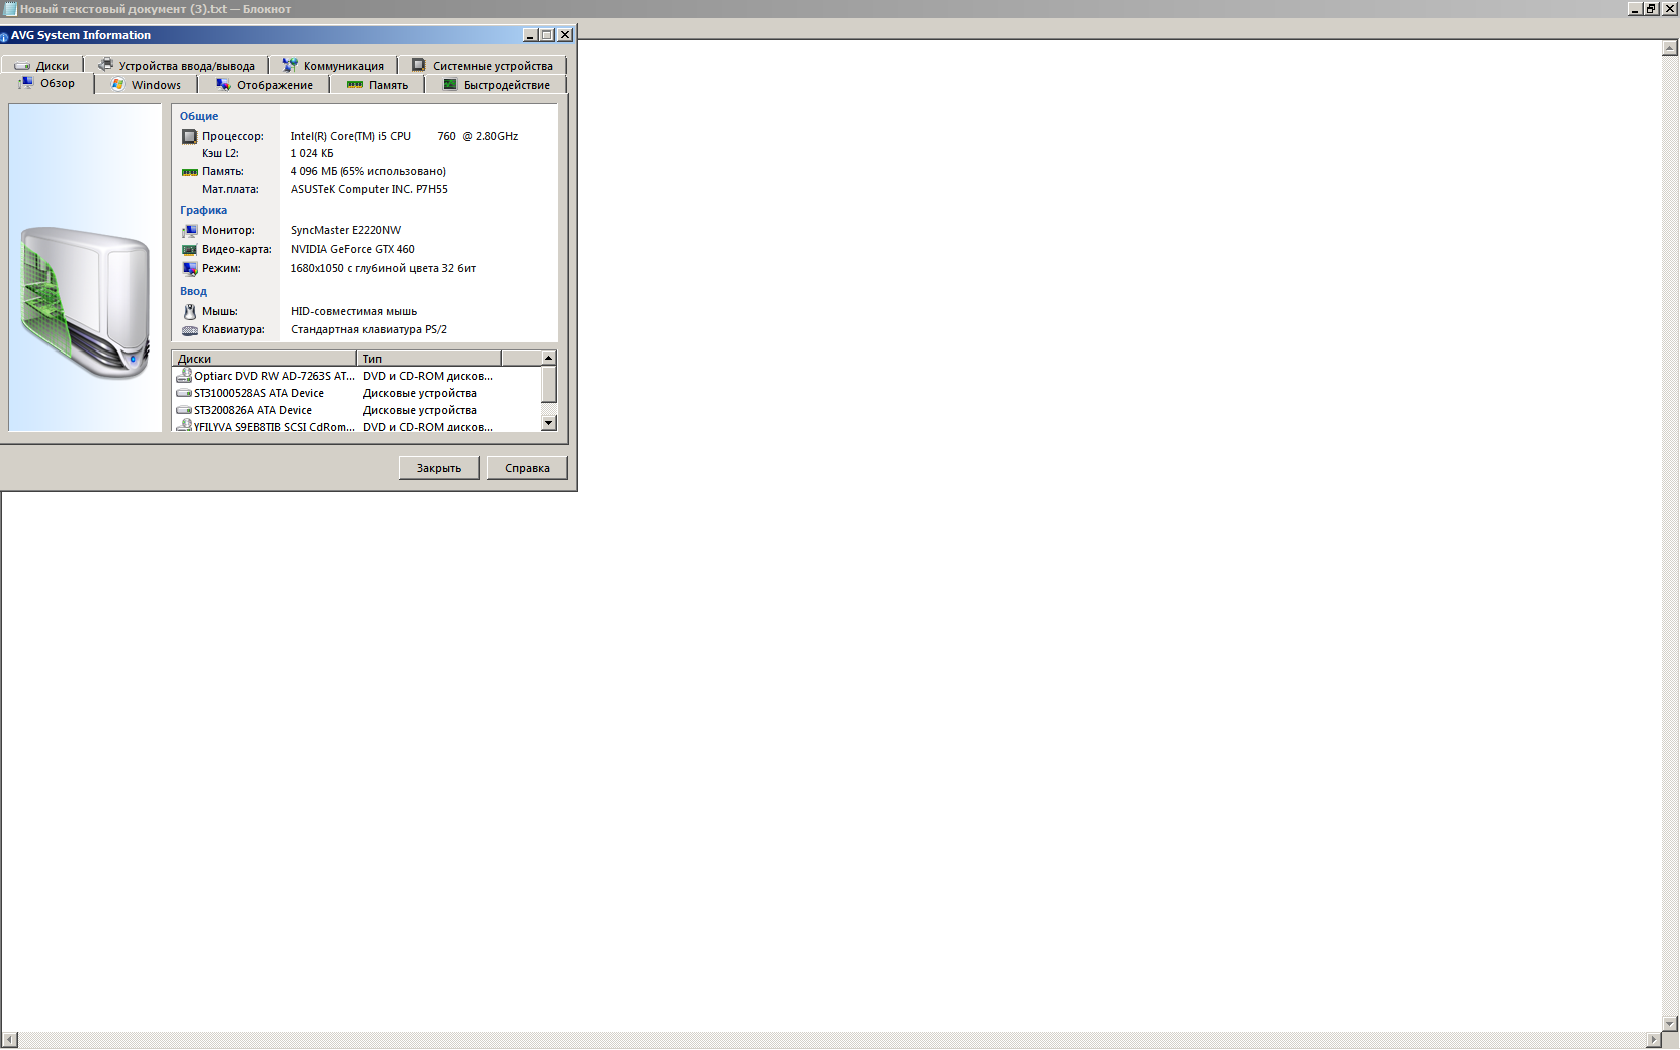Click the ST3200826A disk drive icon
The height and width of the screenshot is (1050, 1680).
pos(184,410)
